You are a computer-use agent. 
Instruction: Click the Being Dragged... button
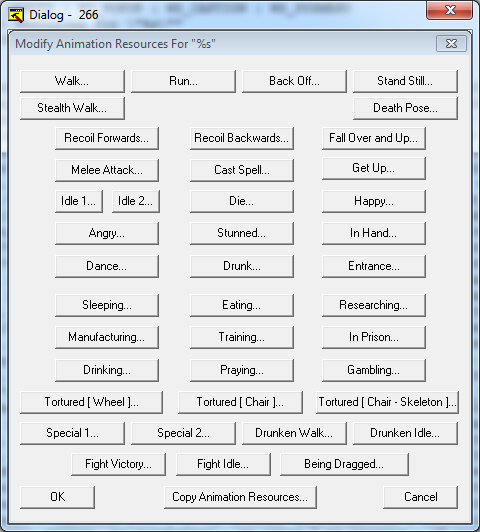pyautogui.click(x=344, y=464)
